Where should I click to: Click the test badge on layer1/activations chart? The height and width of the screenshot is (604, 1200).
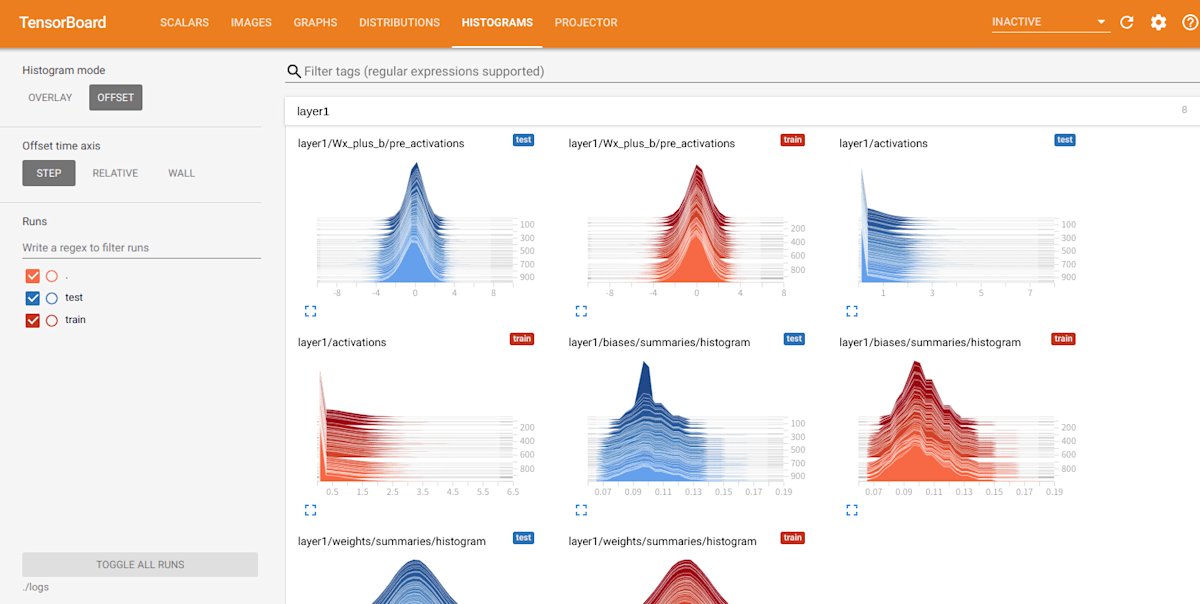click(x=1065, y=140)
